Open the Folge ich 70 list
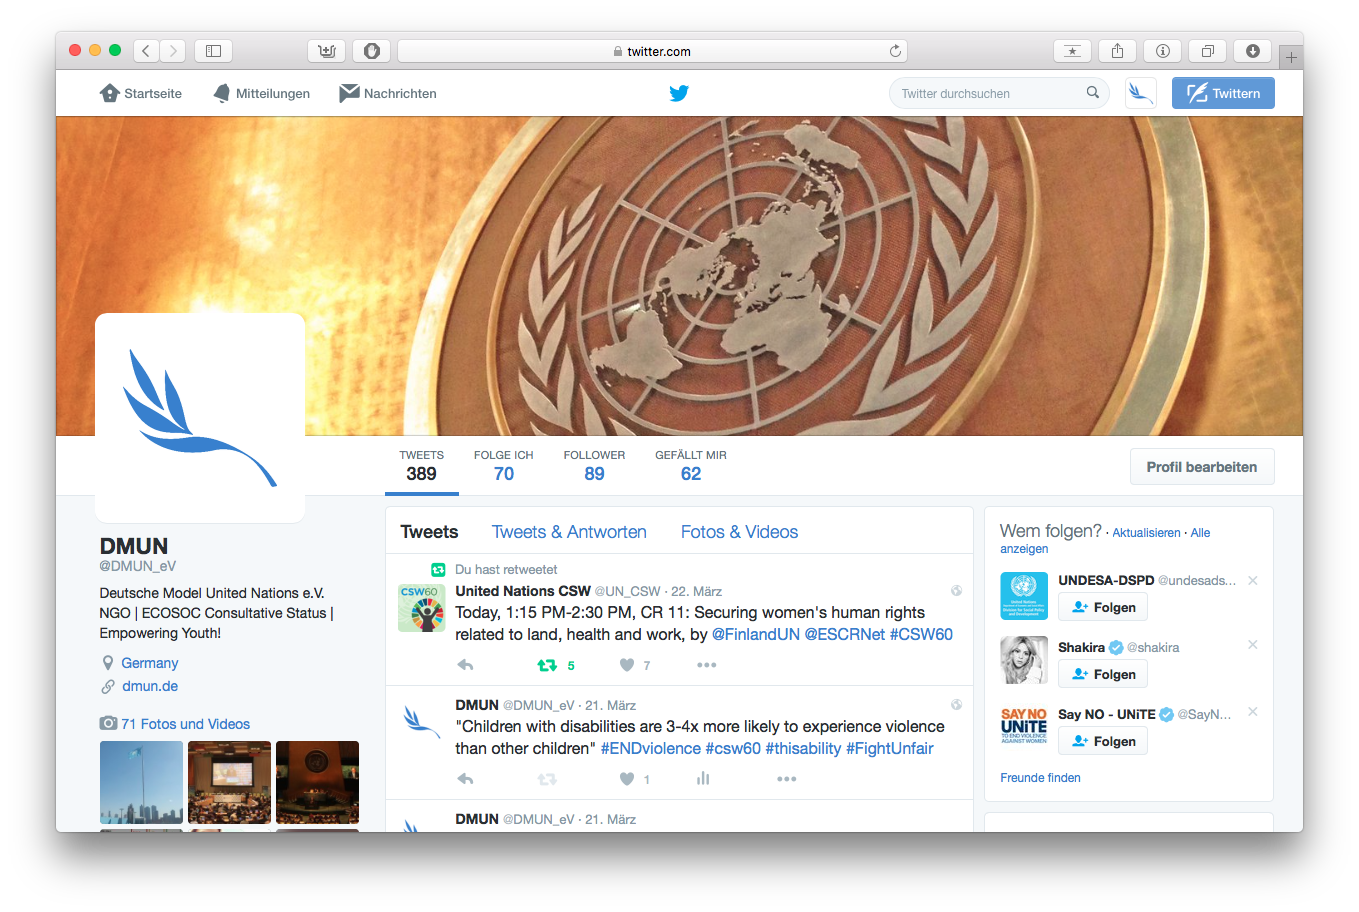This screenshot has height=912, width=1359. [503, 466]
